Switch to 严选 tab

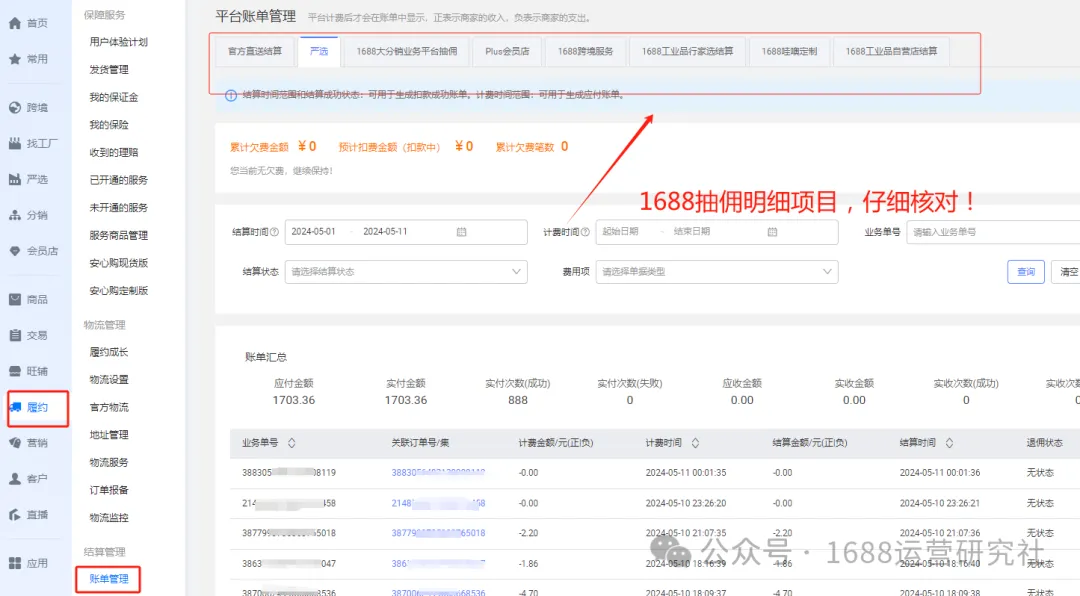319,52
